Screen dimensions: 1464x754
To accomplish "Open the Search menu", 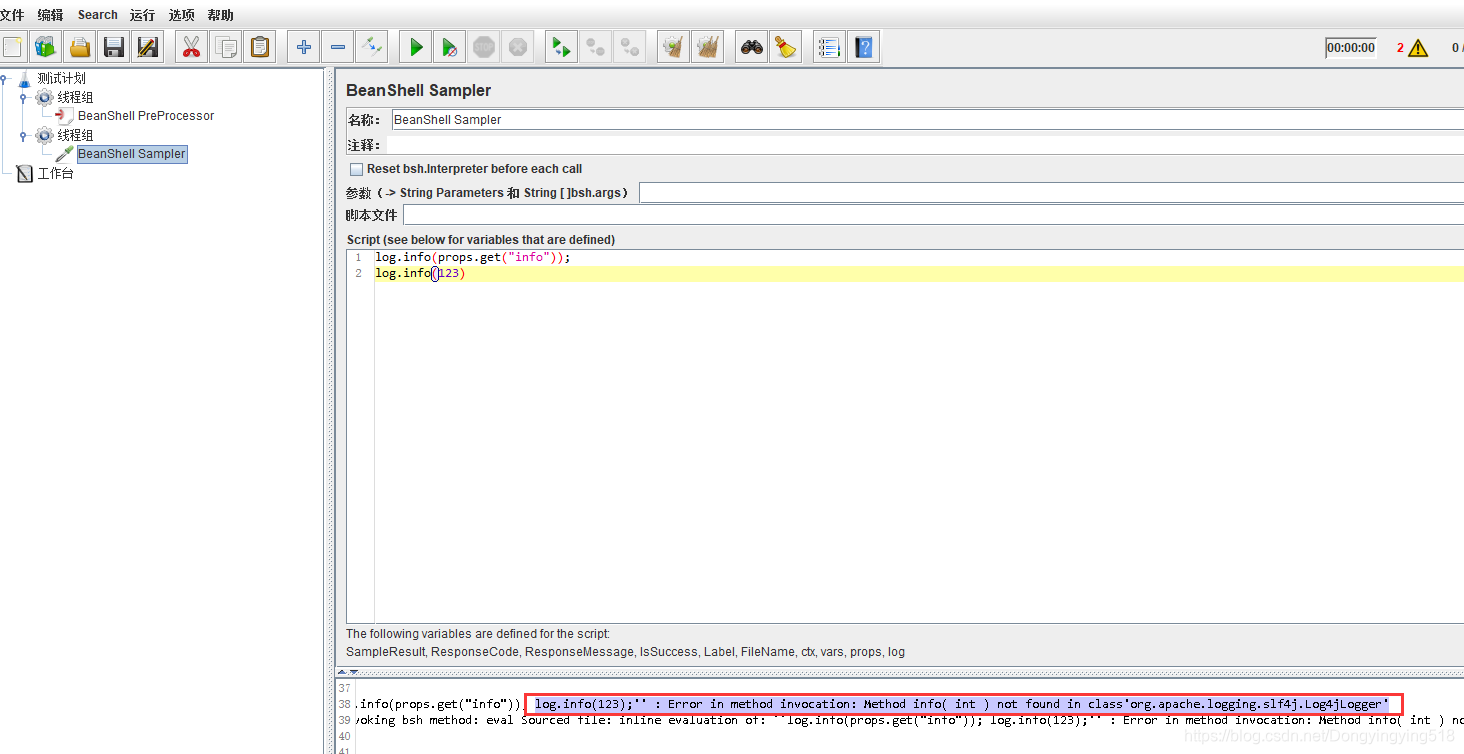I will point(98,15).
